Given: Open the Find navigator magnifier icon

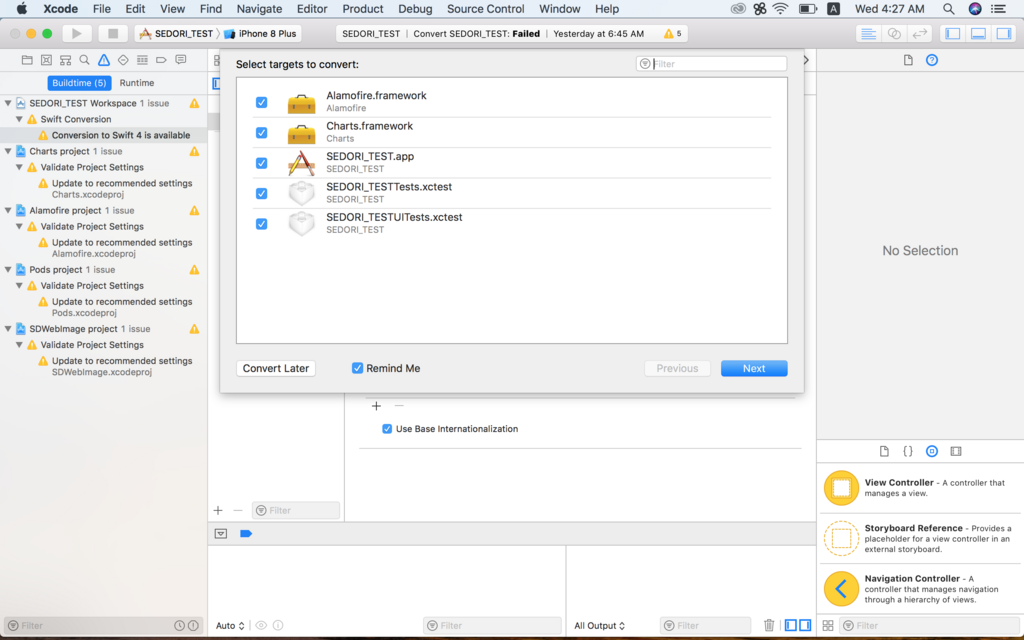Looking at the screenshot, I should (x=84, y=60).
